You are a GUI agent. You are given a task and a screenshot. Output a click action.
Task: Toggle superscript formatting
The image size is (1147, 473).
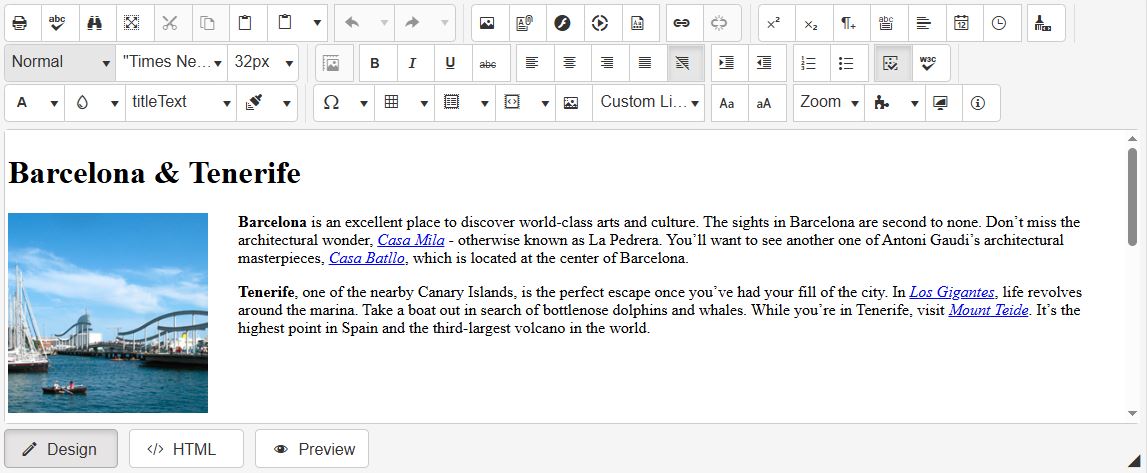coord(774,23)
